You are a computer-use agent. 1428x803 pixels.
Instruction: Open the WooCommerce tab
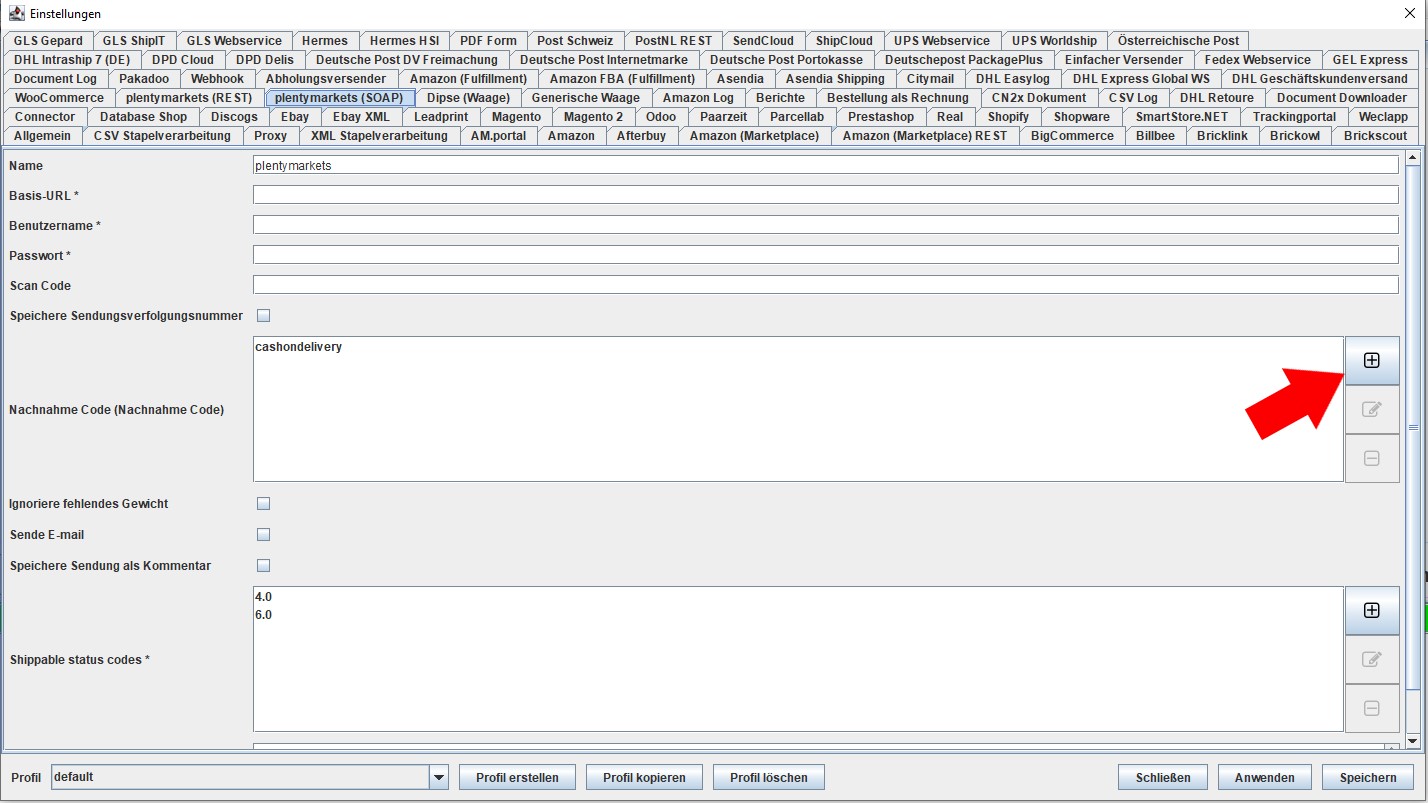tap(59, 98)
